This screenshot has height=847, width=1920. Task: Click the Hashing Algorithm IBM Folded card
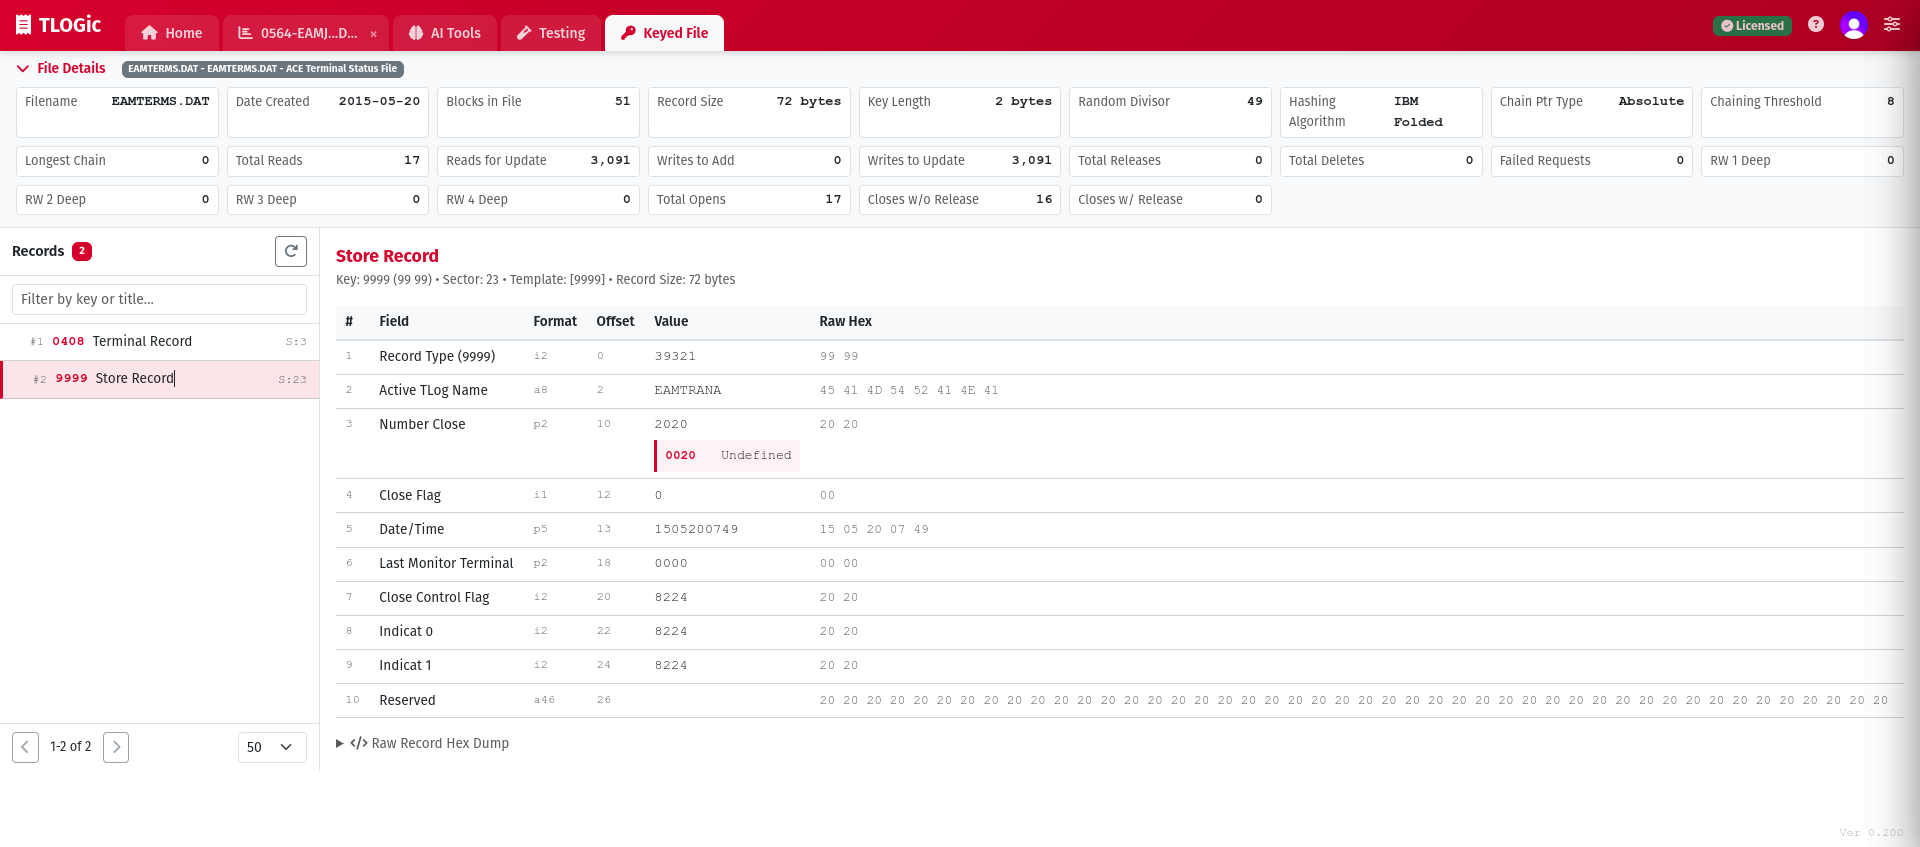tap(1381, 112)
